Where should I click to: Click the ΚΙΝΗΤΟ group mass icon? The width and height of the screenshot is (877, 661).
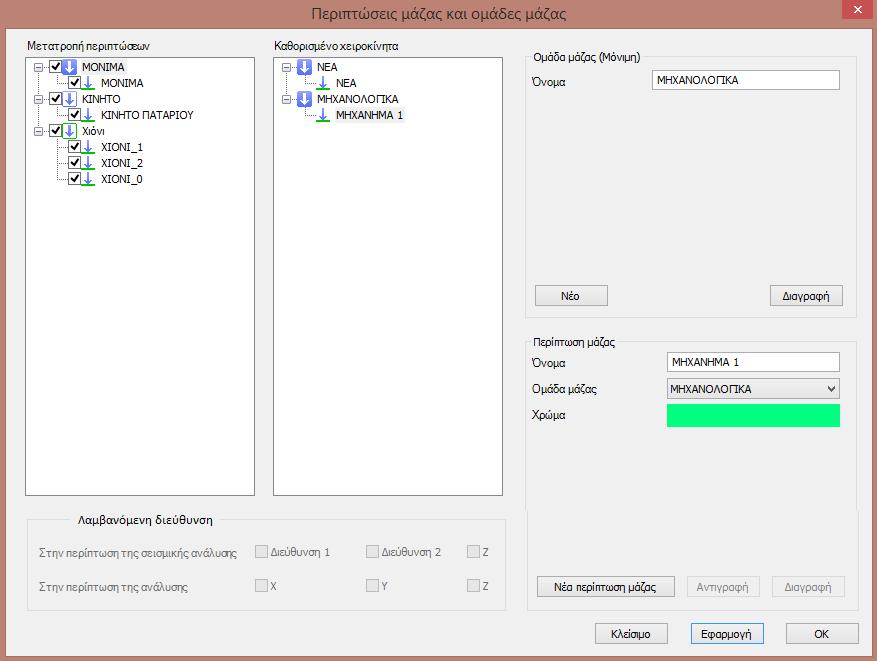coord(69,100)
